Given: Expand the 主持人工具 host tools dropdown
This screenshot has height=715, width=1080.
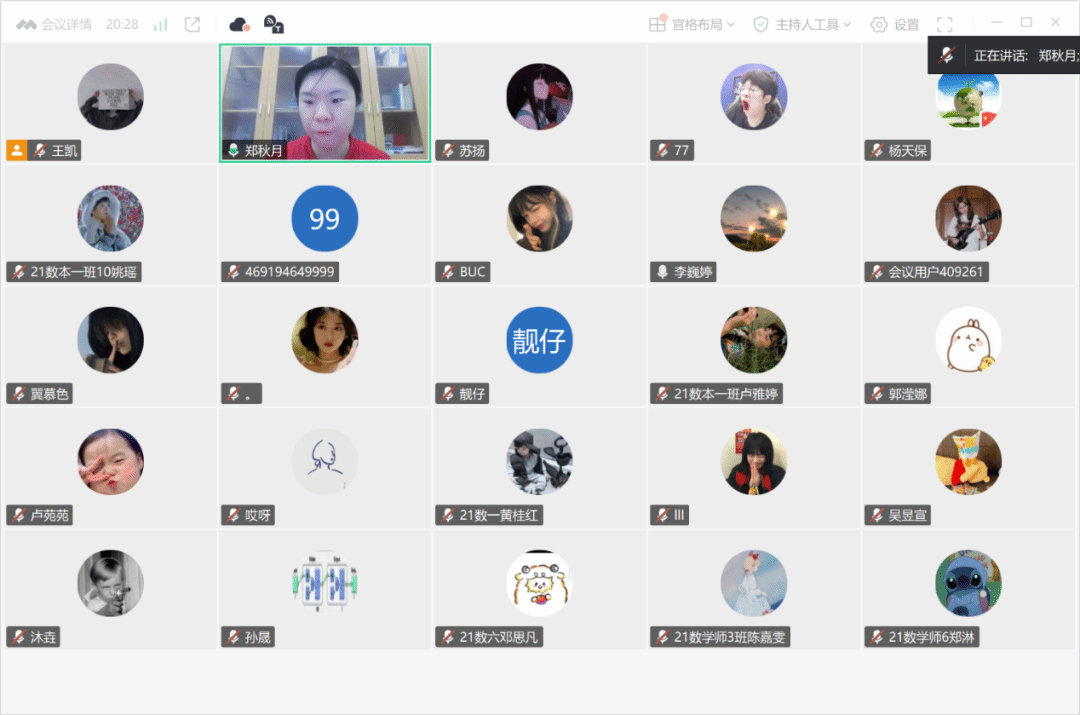Looking at the screenshot, I should (x=803, y=24).
